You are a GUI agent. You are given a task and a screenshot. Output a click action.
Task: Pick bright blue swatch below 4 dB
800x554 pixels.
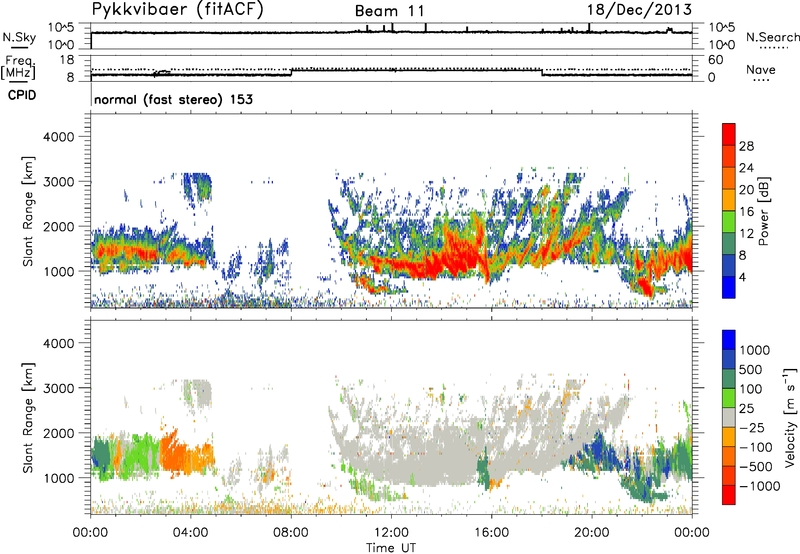729,287
